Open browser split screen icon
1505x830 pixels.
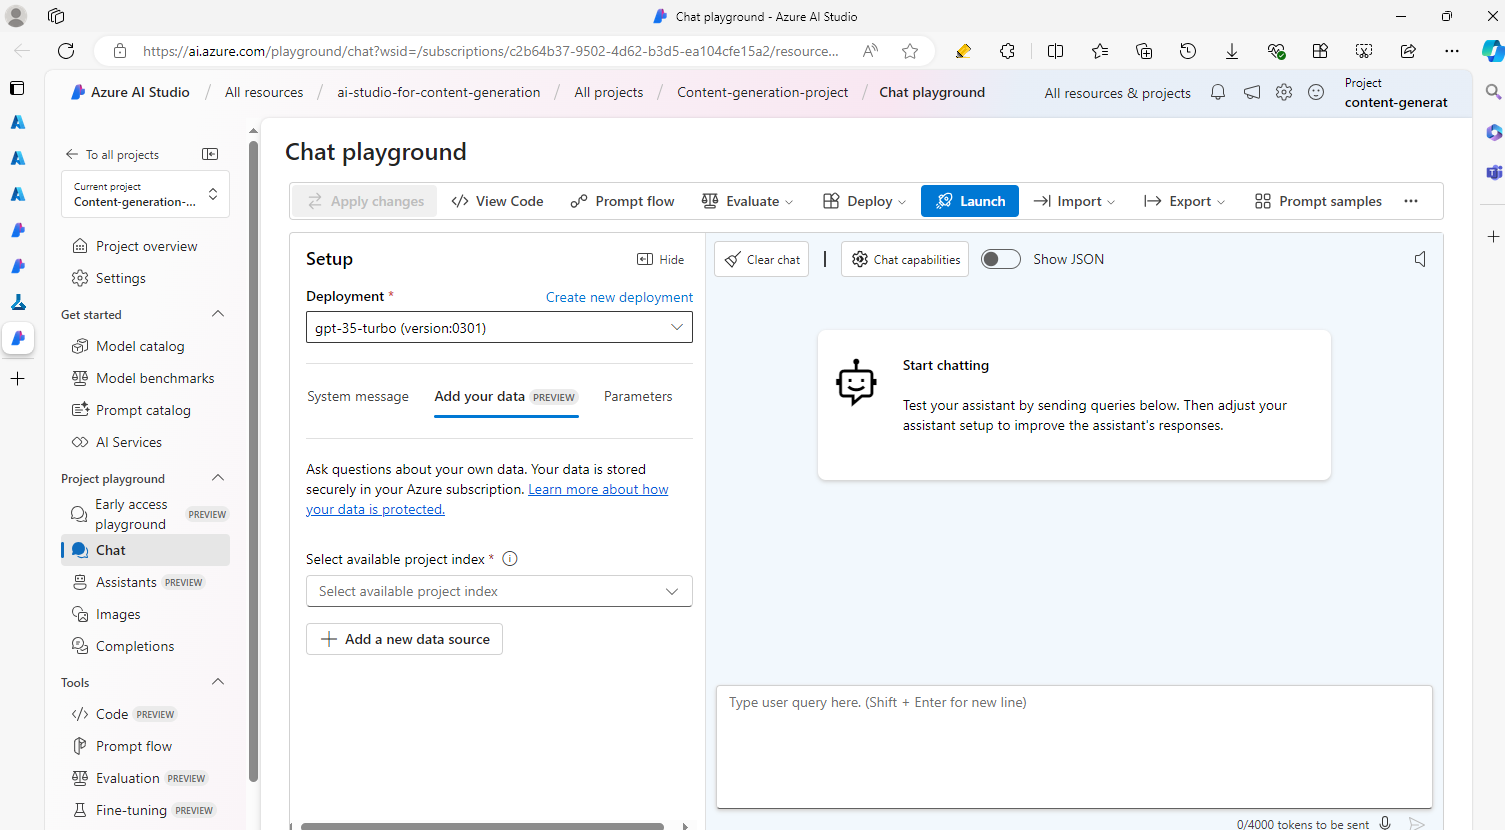pyautogui.click(x=1055, y=51)
